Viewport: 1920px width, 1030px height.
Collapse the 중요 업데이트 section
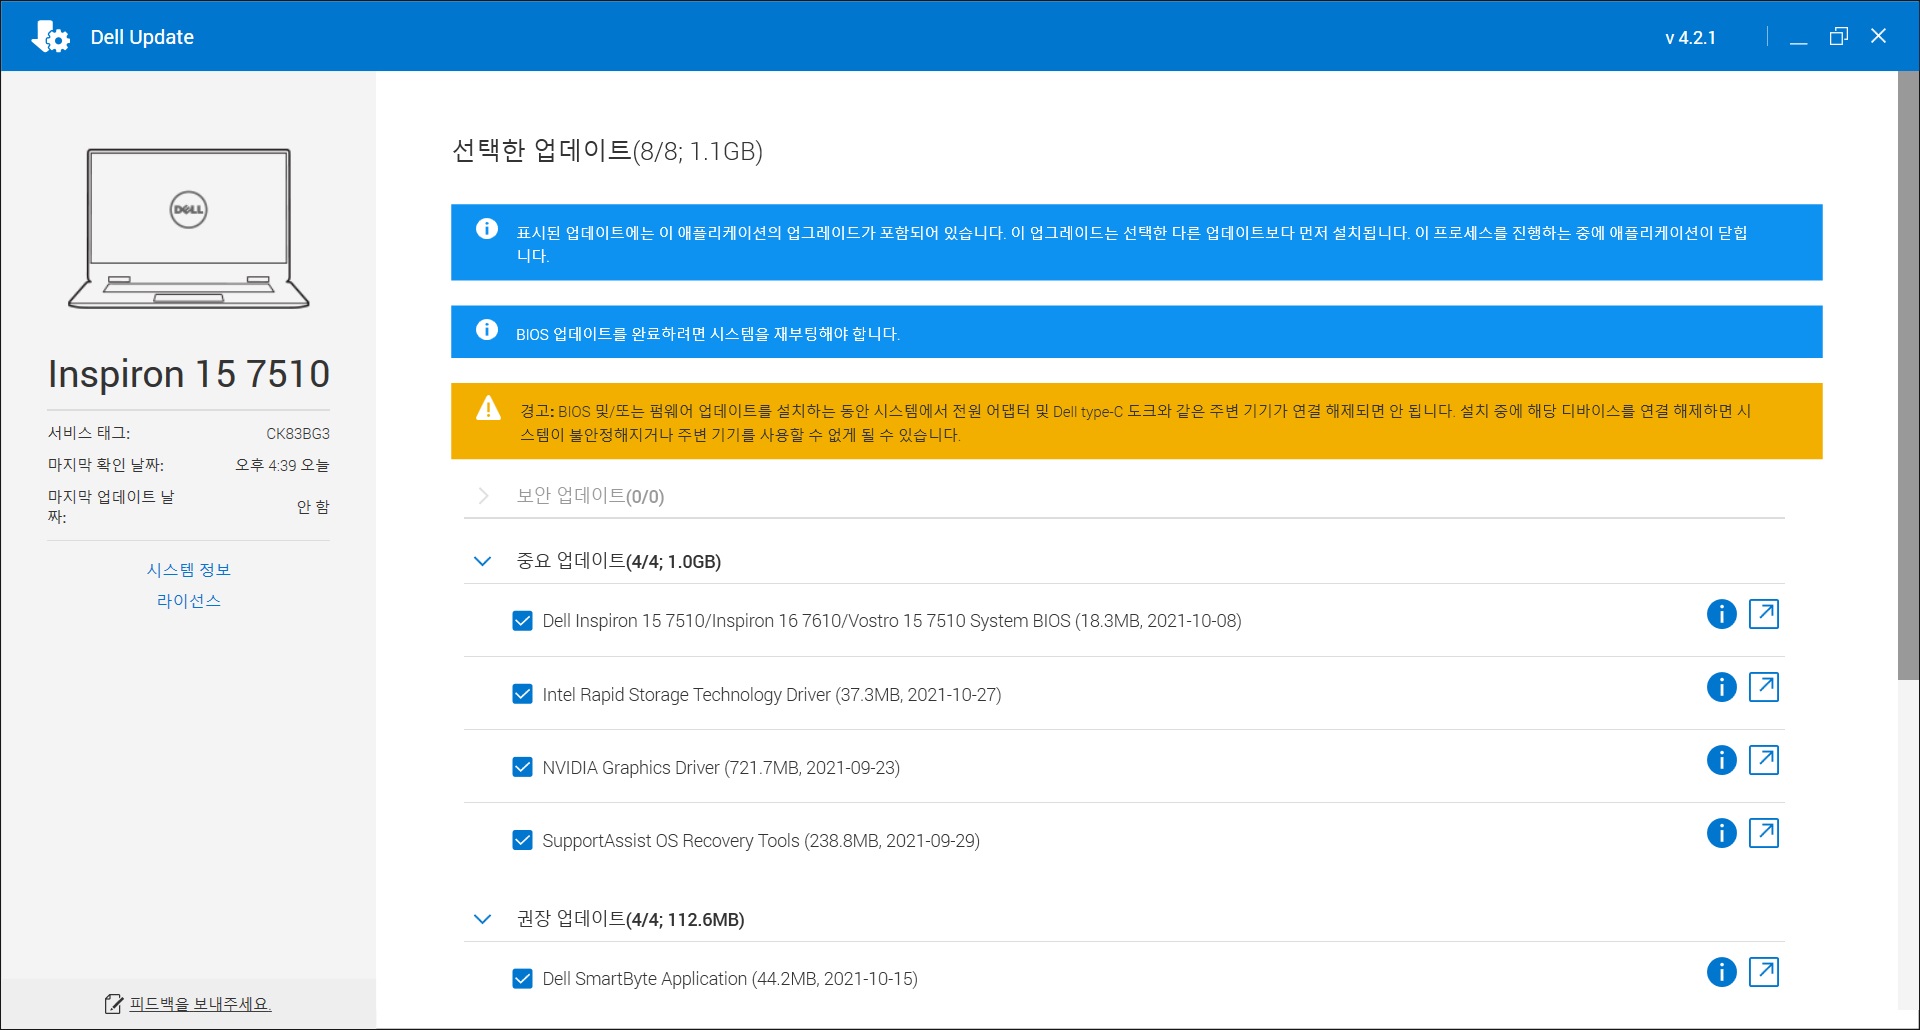click(482, 561)
